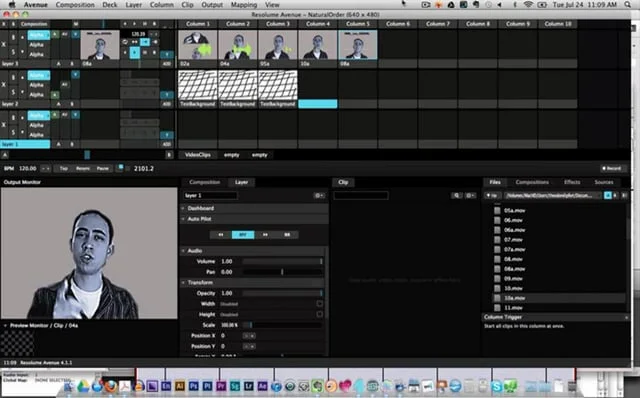This screenshot has height=398, width=640.
Task: Collapse the Audio section
Action: (183, 251)
